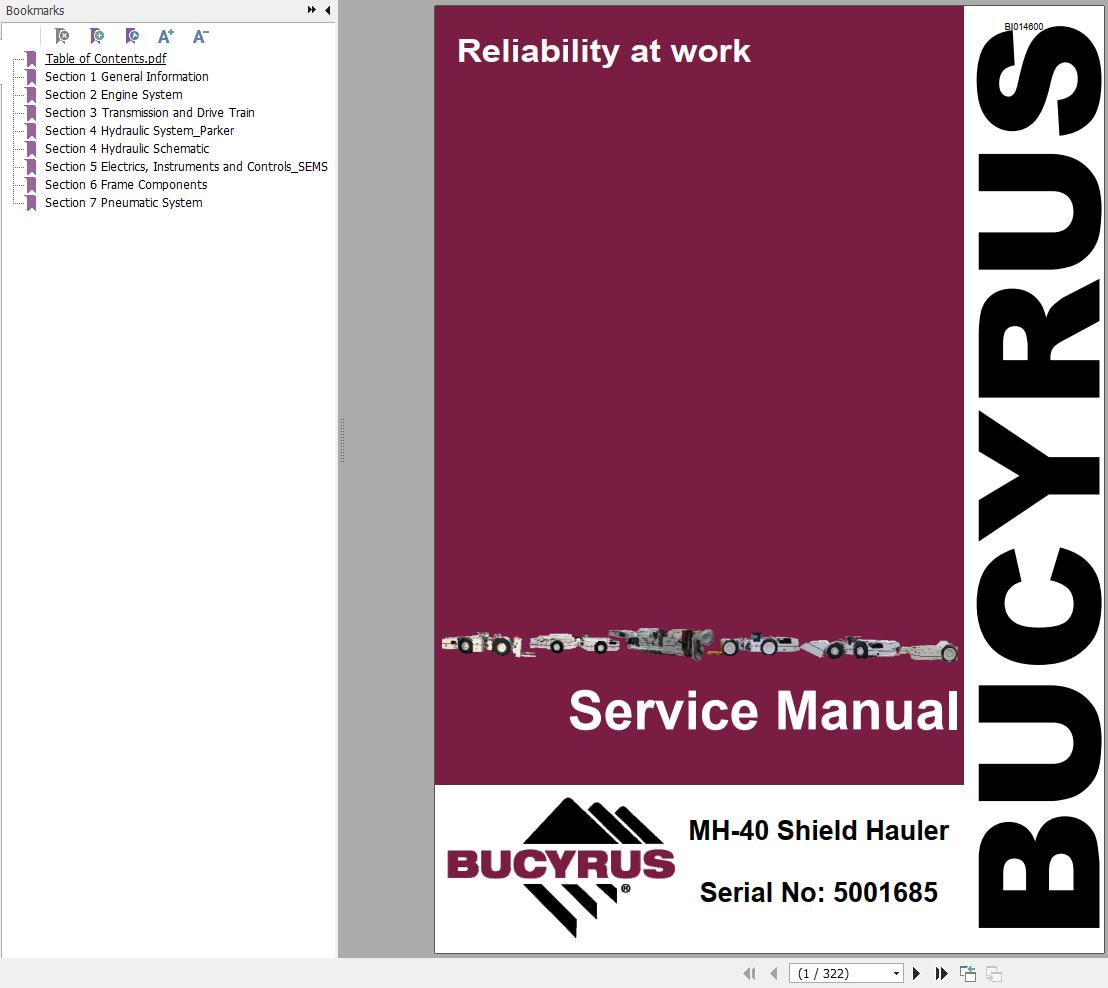Click the bookmark icon beside Section 4 Hydraulic System_Parker
Image resolution: width=1108 pixels, height=988 pixels.
(31, 131)
